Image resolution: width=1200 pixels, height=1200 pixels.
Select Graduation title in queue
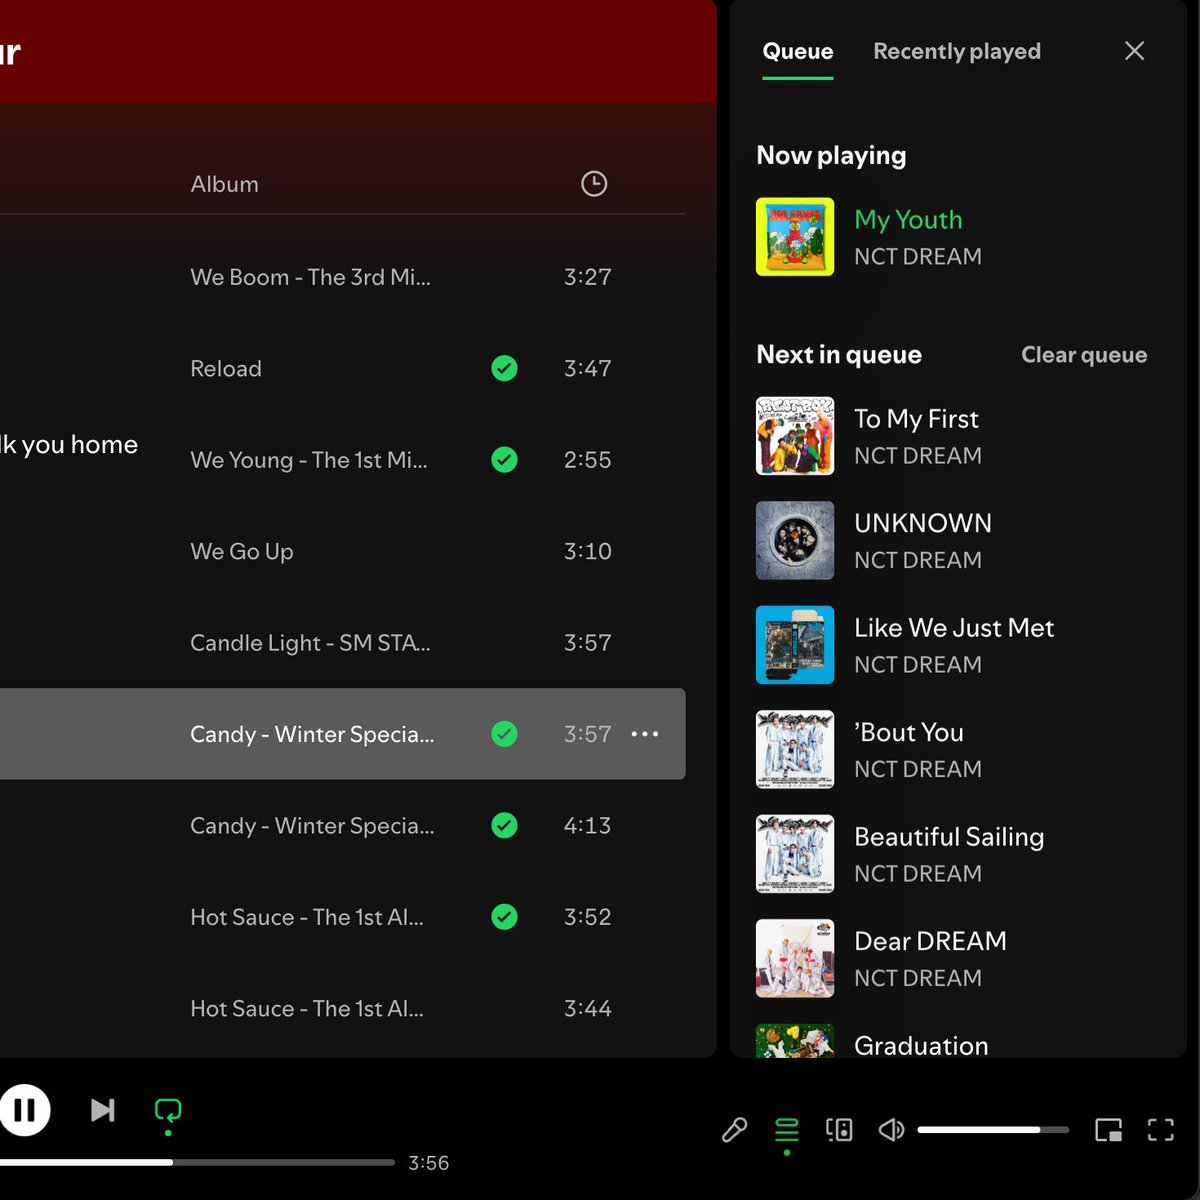point(921,1045)
